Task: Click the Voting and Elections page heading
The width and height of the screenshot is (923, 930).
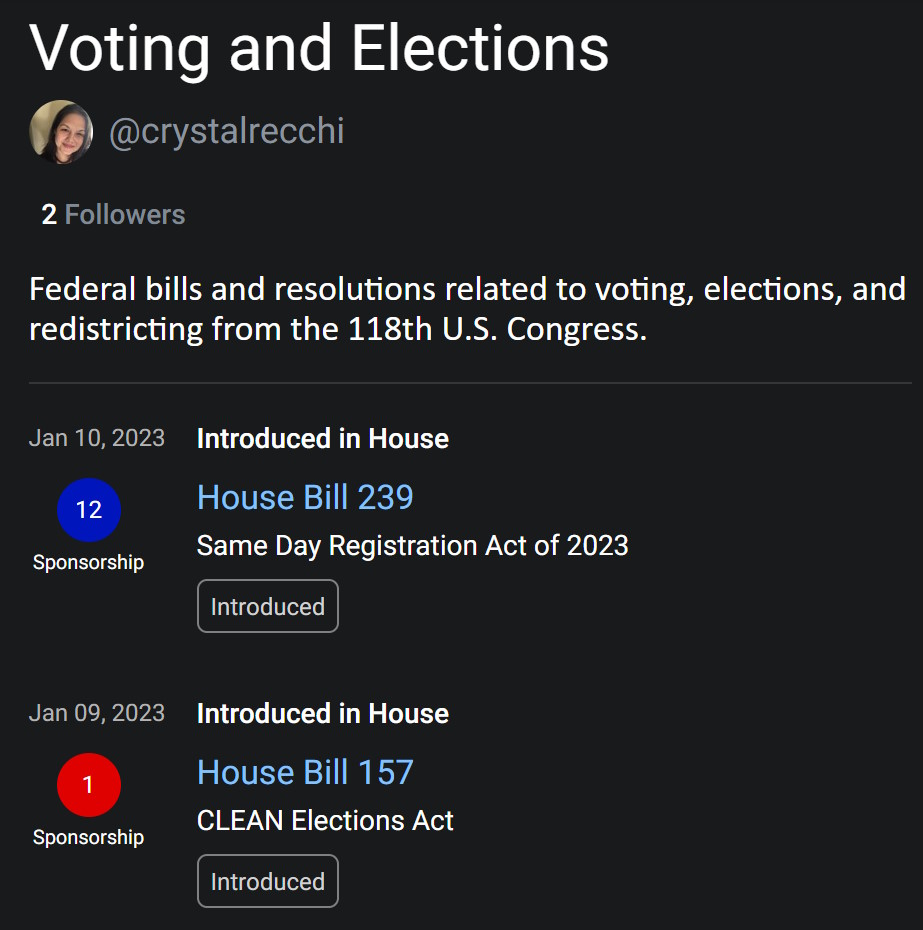Action: (319, 47)
